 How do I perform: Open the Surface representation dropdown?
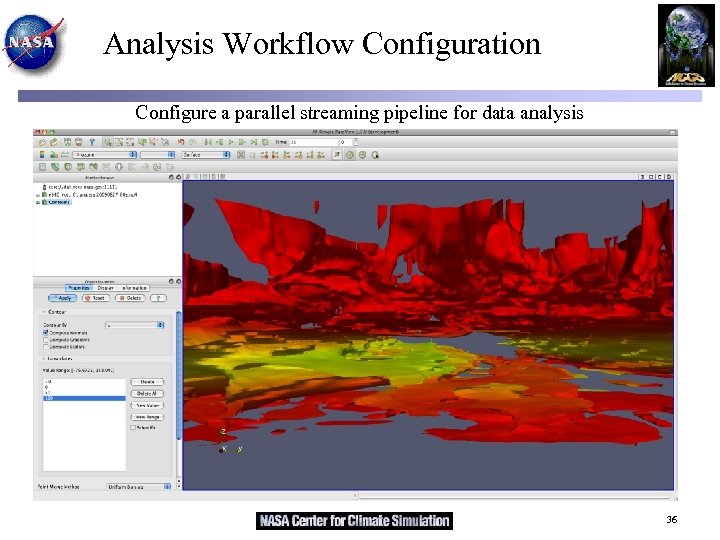click(x=206, y=155)
